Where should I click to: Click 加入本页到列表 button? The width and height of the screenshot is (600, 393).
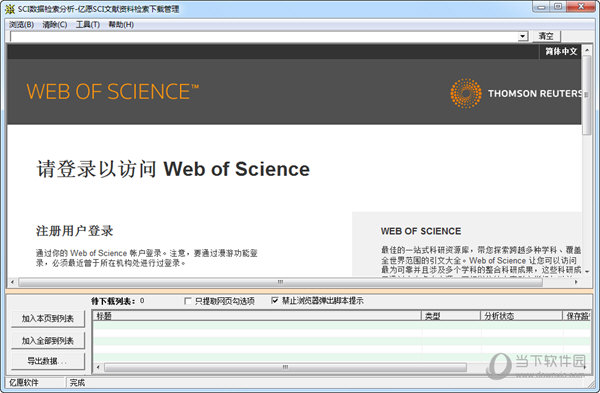pyautogui.click(x=48, y=318)
